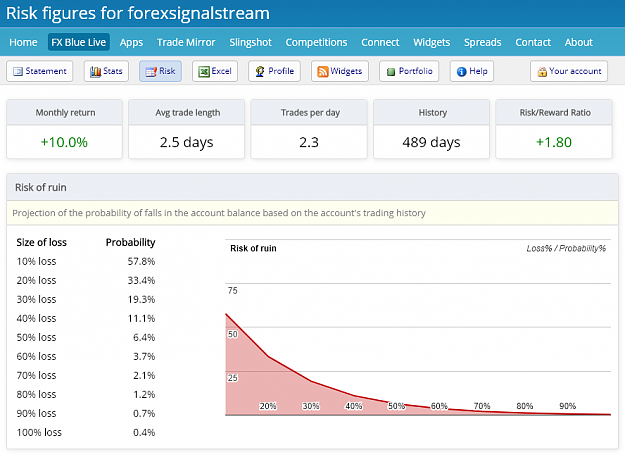Click the orange RSS Widgets icon

pos(322,72)
